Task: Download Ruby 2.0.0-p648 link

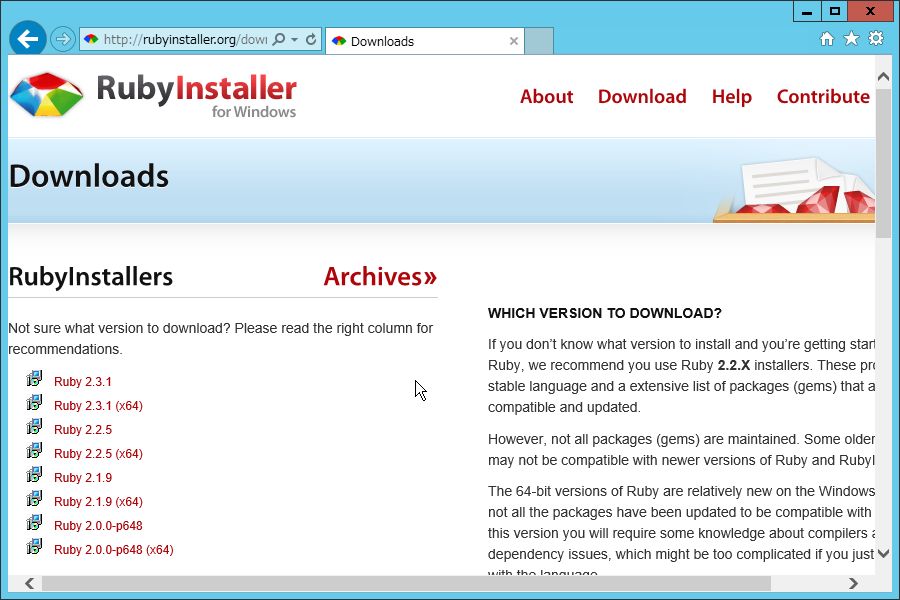Action: 98,526
